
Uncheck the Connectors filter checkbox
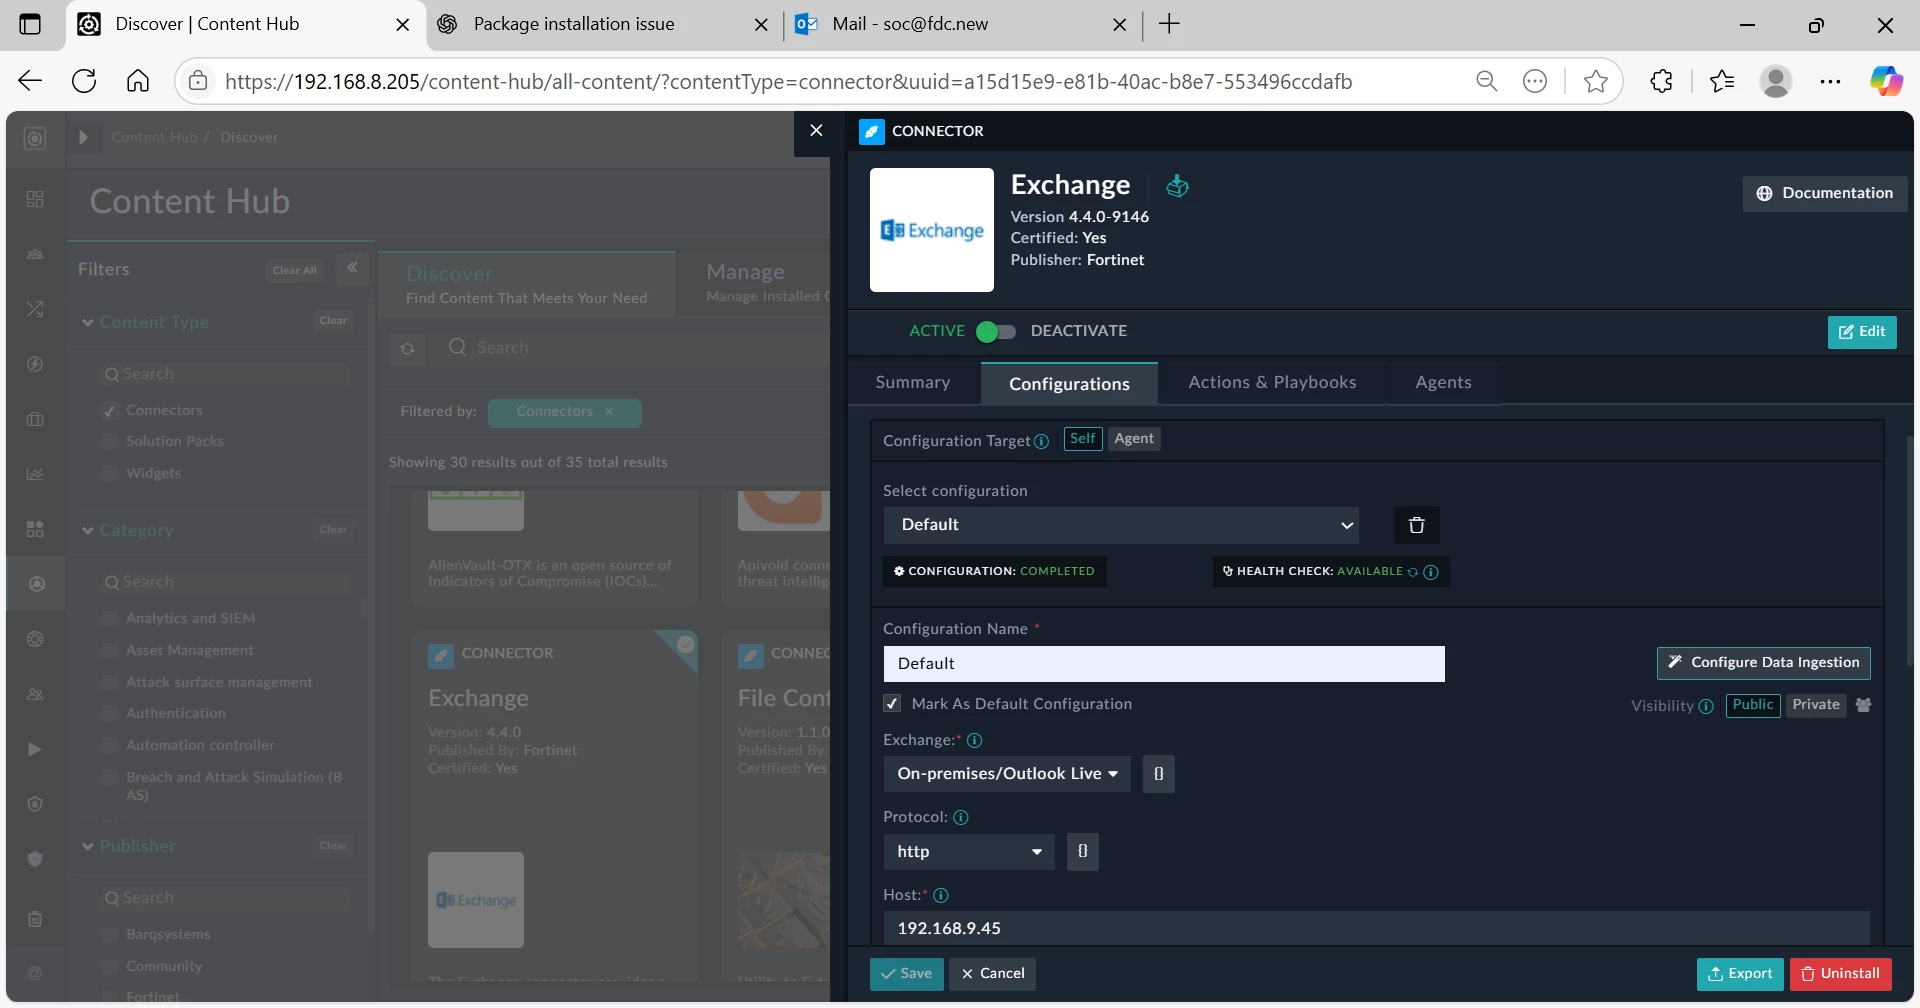coord(110,411)
